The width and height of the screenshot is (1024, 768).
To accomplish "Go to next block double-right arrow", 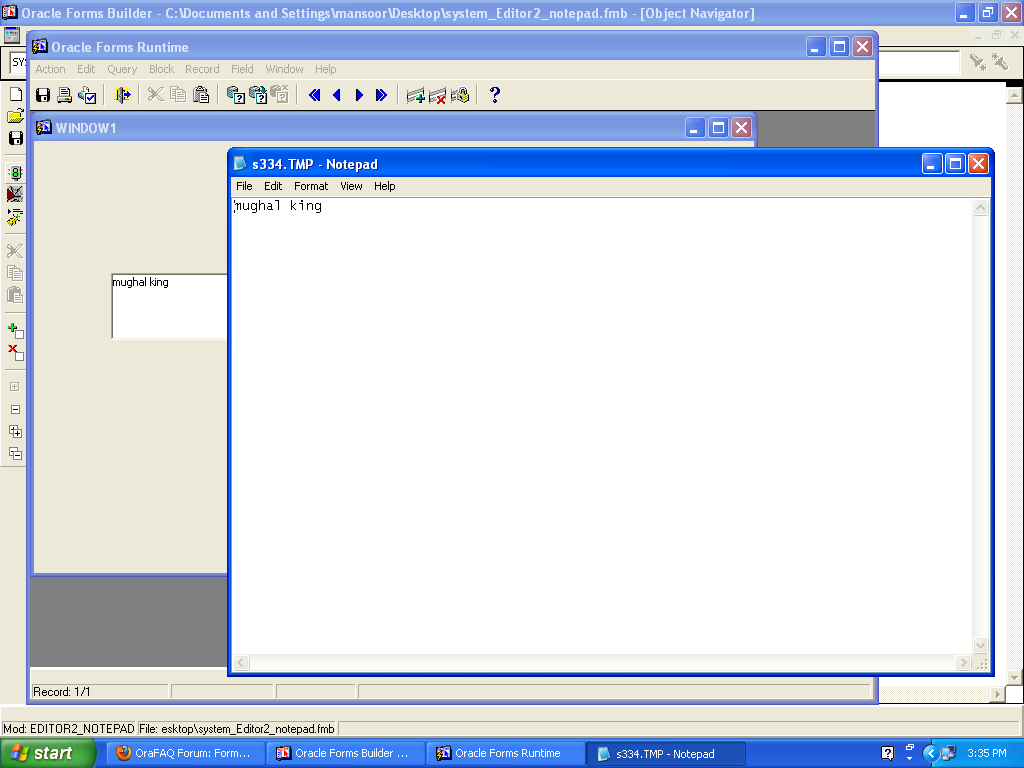I will click(x=381, y=95).
